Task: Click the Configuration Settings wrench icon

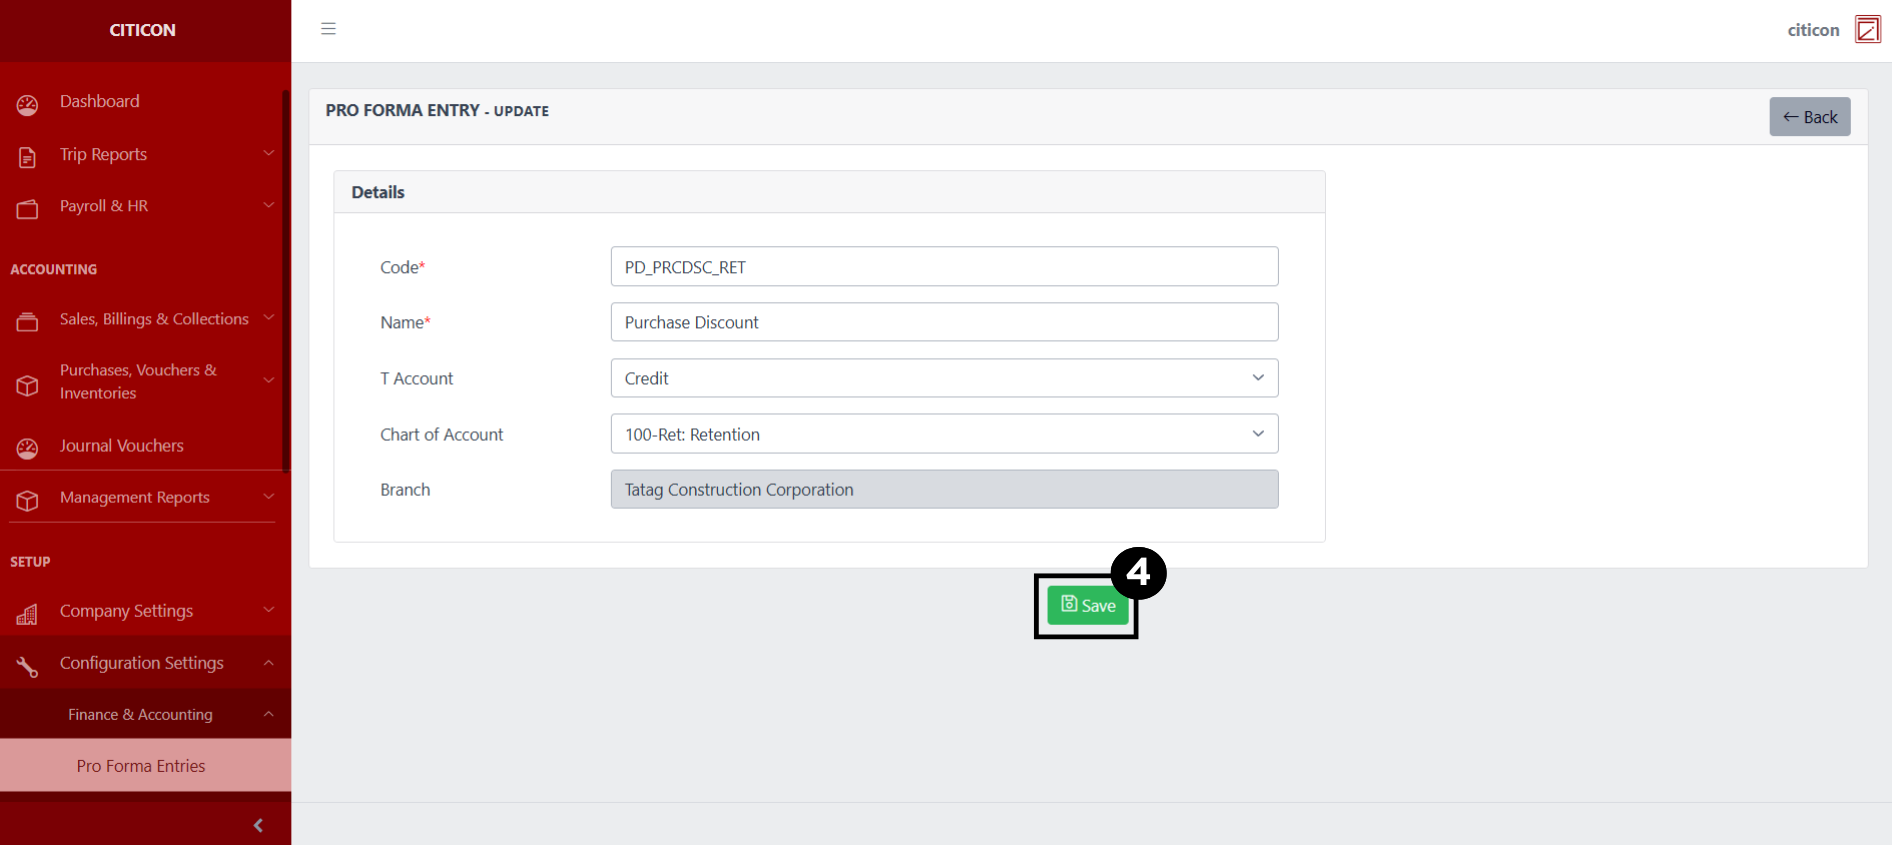Action: (27, 666)
